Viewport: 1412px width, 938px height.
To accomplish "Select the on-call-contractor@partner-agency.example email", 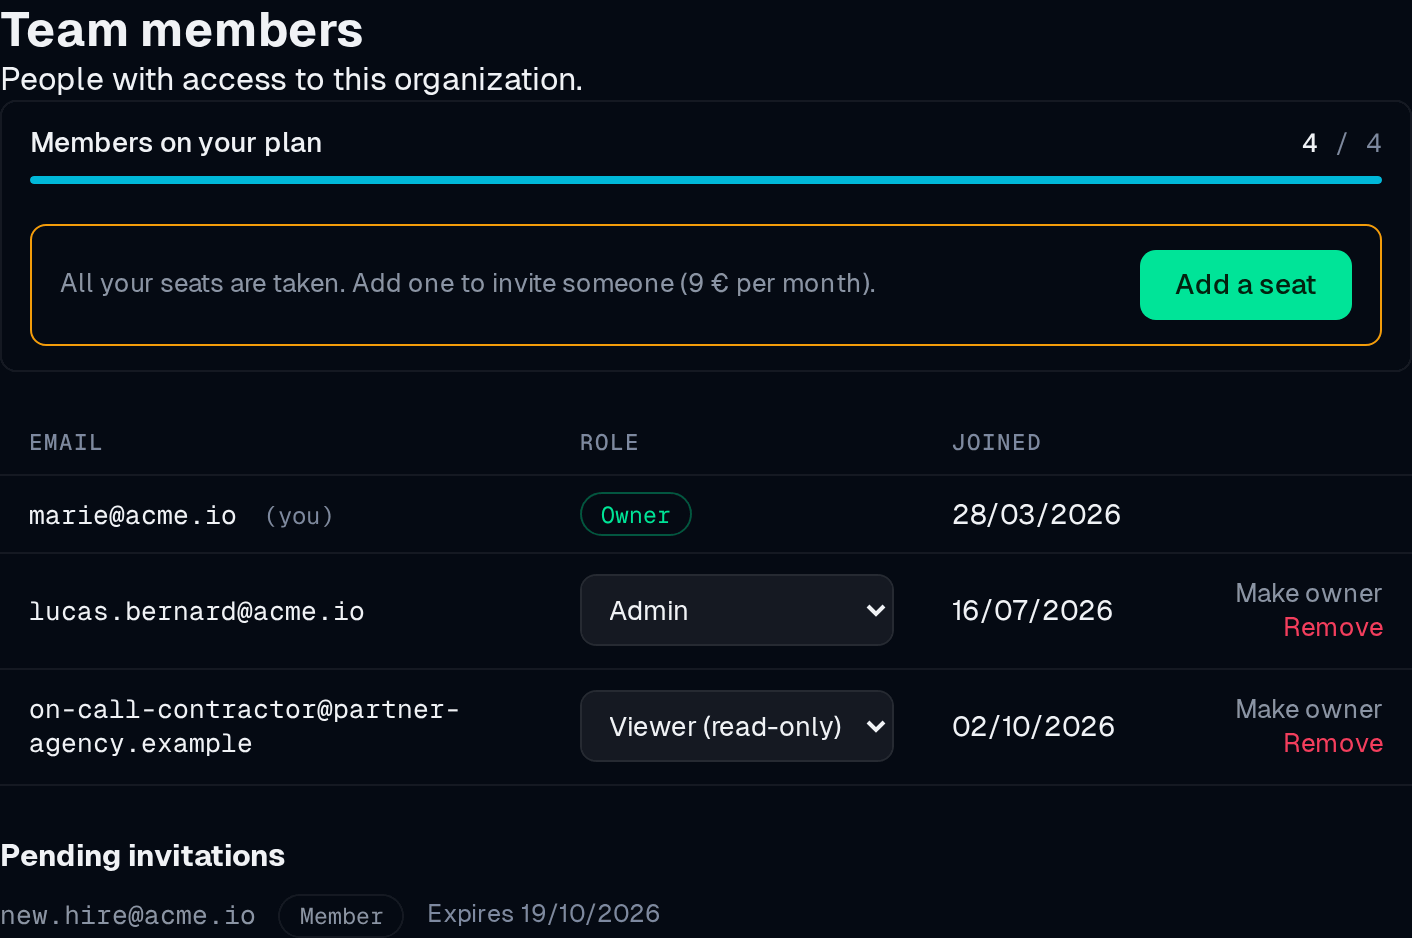I will point(244,726).
